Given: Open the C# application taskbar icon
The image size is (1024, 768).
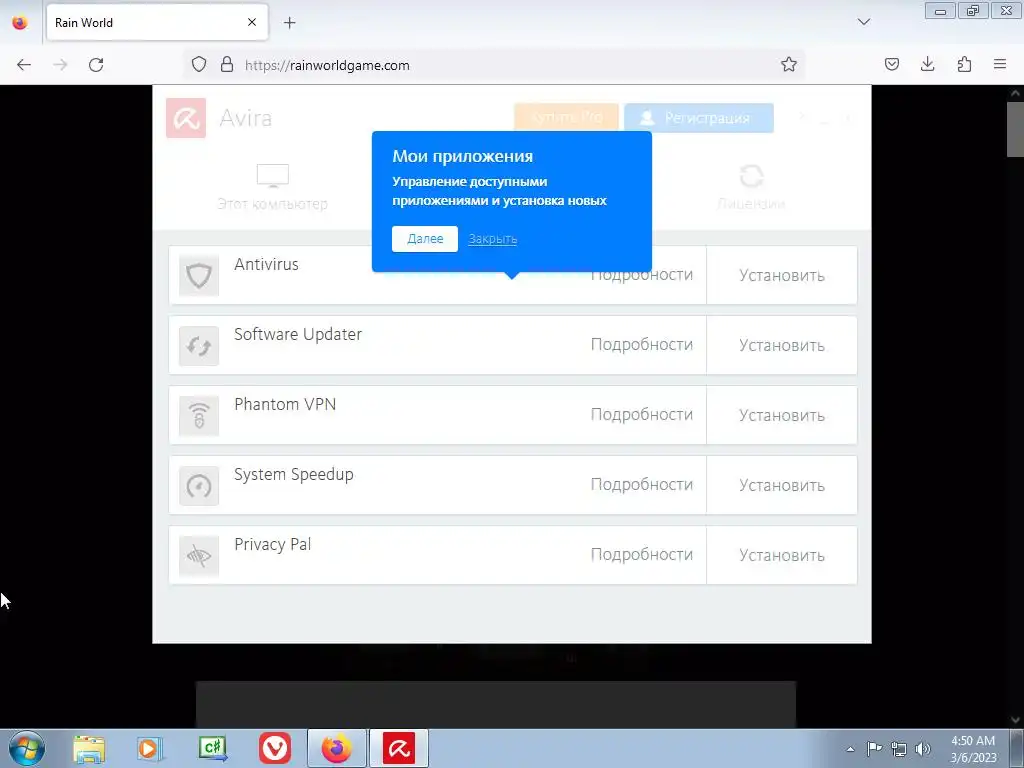Looking at the screenshot, I should (x=213, y=748).
